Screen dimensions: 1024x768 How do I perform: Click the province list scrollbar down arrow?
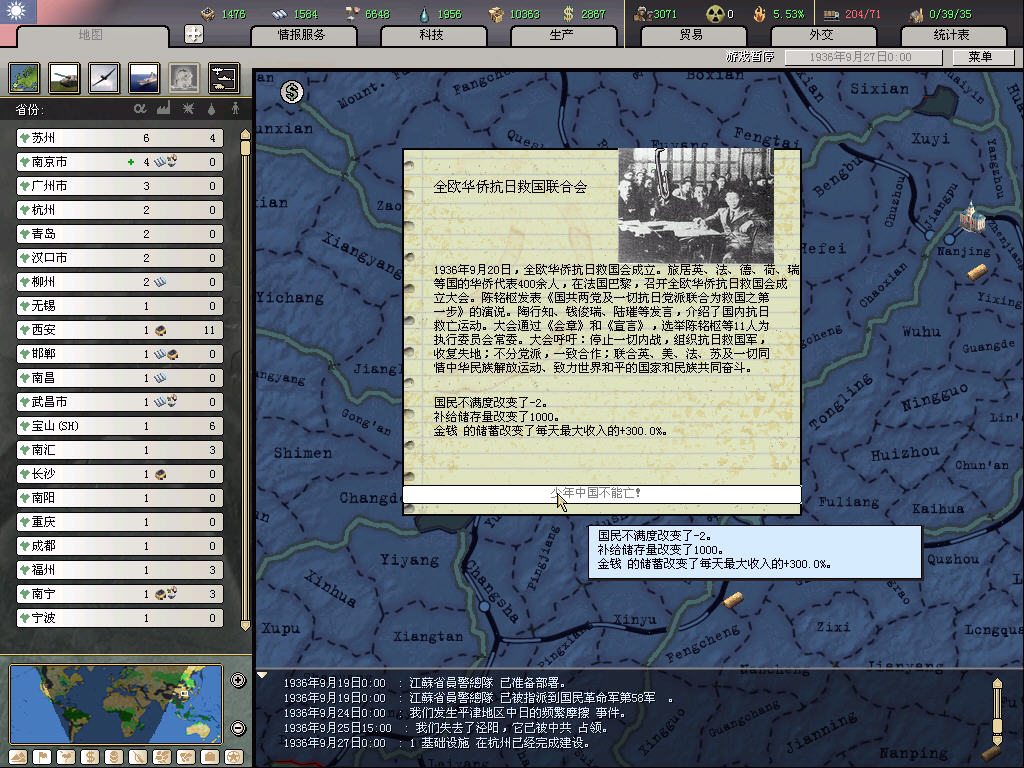pyautogui.click(x=246, y=625)
